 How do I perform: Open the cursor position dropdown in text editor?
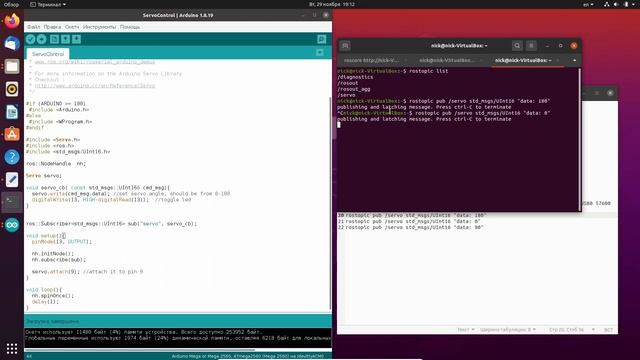571,329
